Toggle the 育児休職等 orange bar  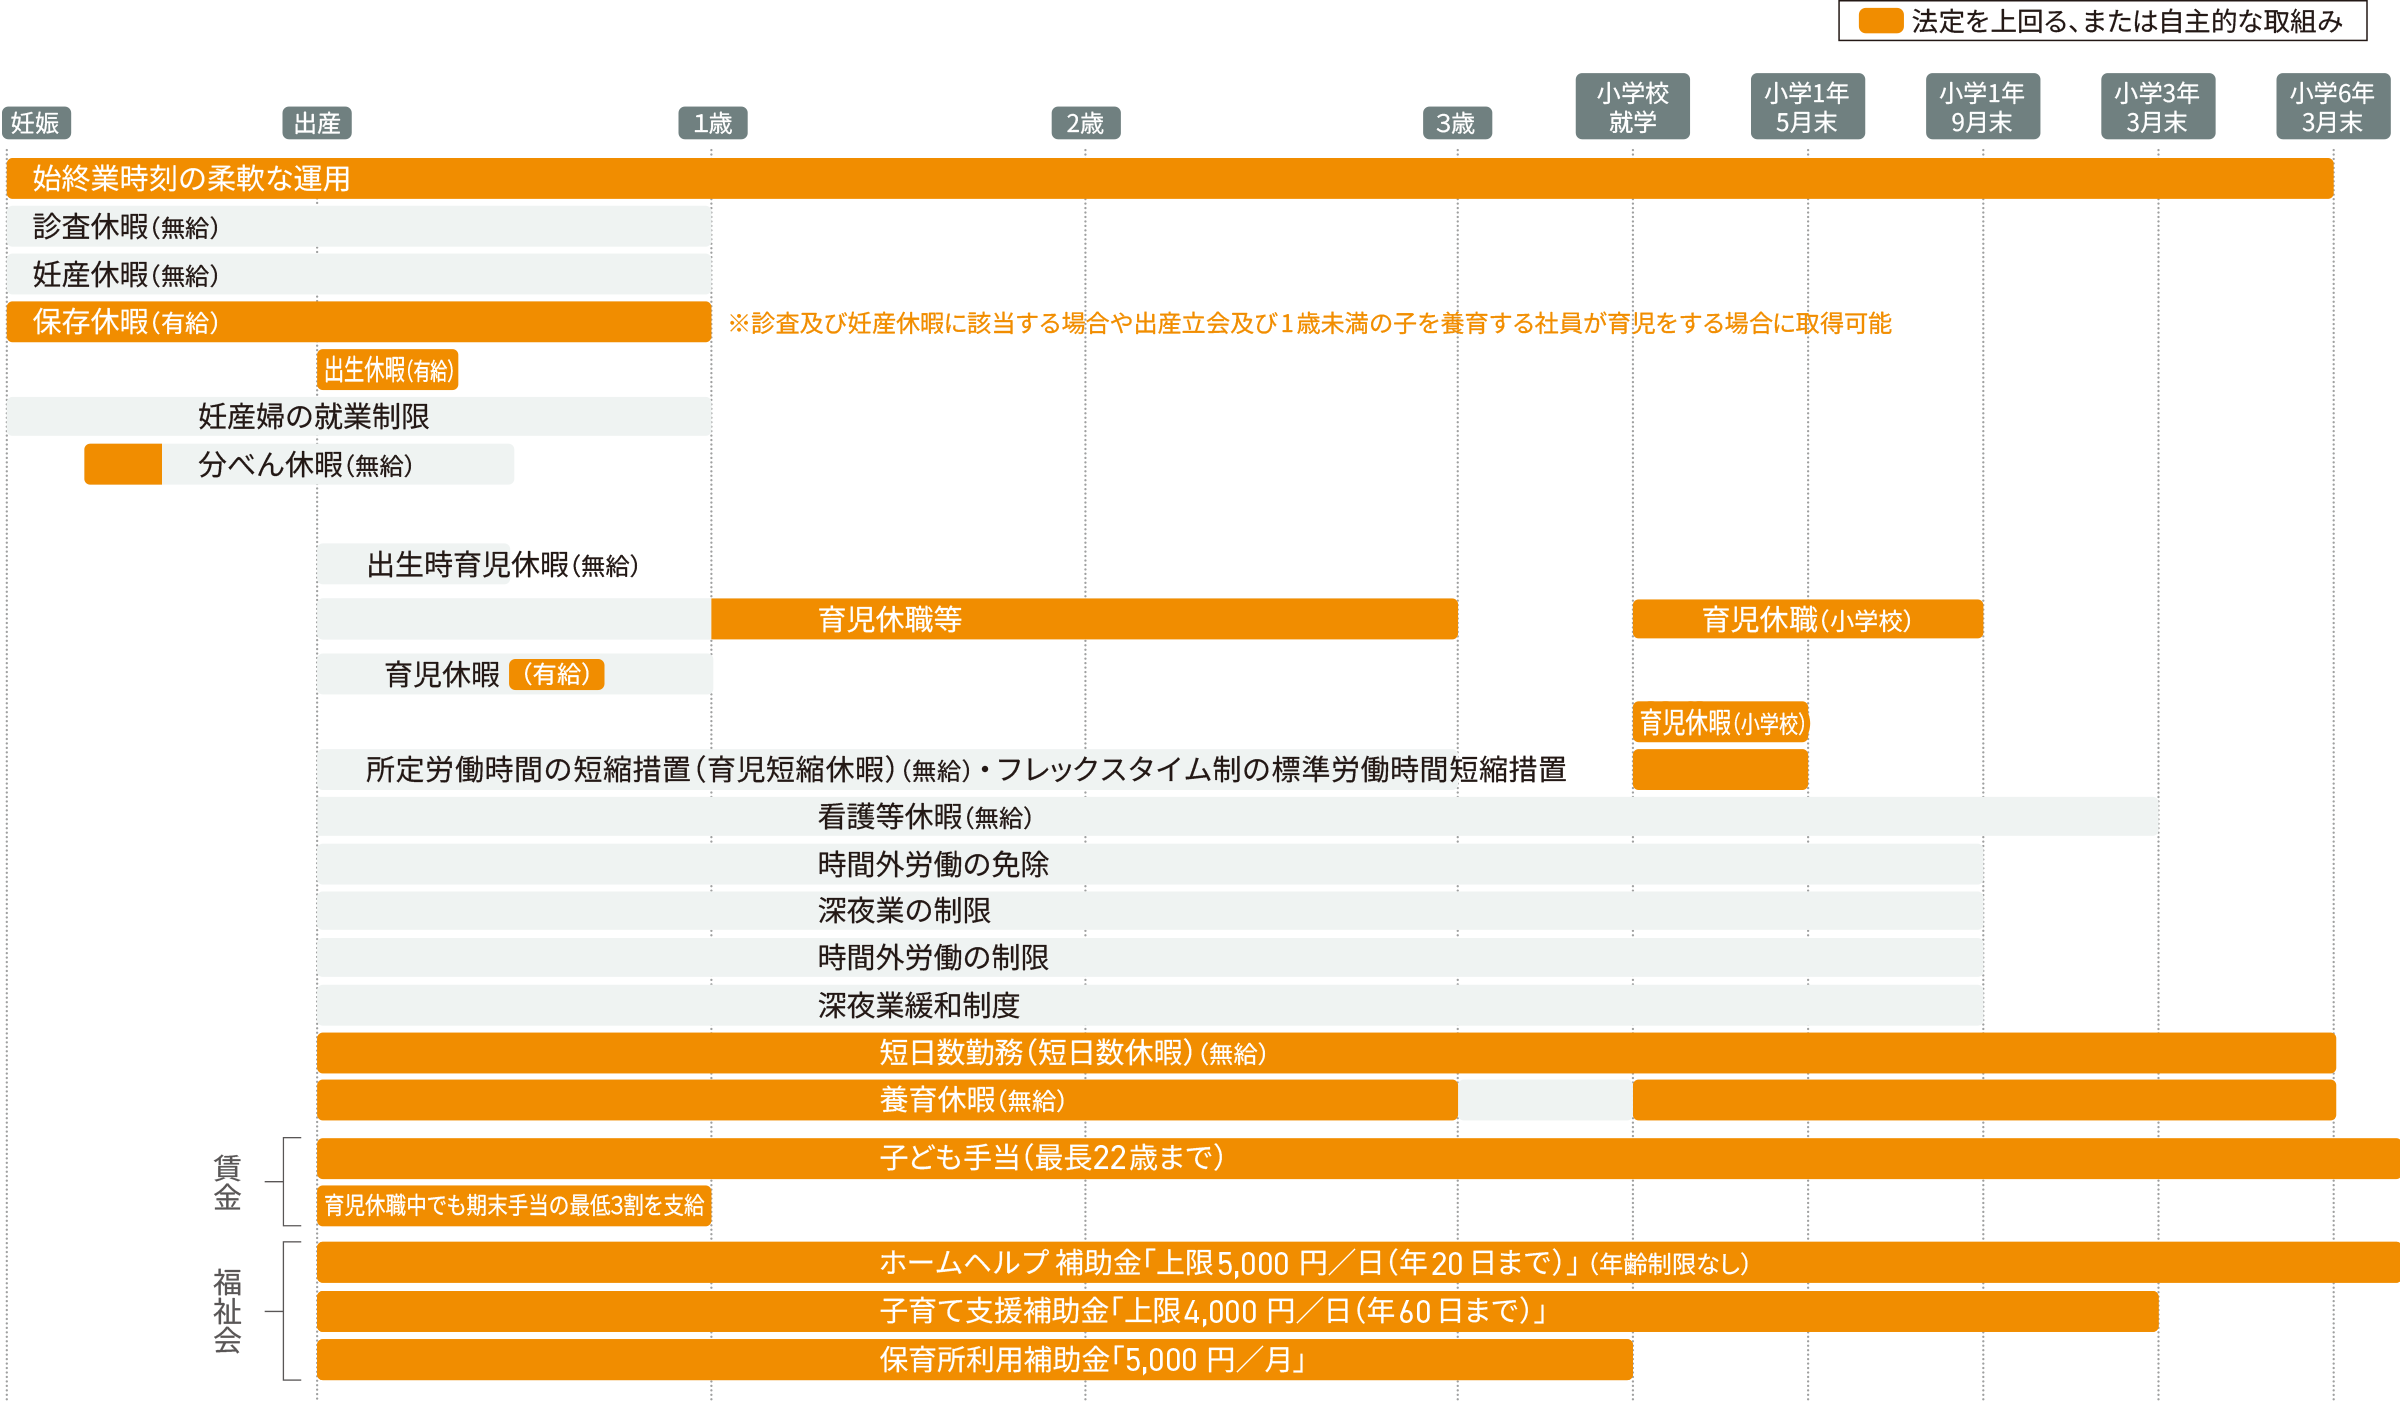coord(1080,620)
